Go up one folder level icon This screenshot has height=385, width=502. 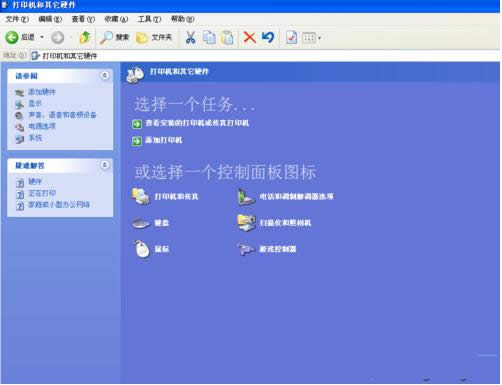click(x=85, y=37)
